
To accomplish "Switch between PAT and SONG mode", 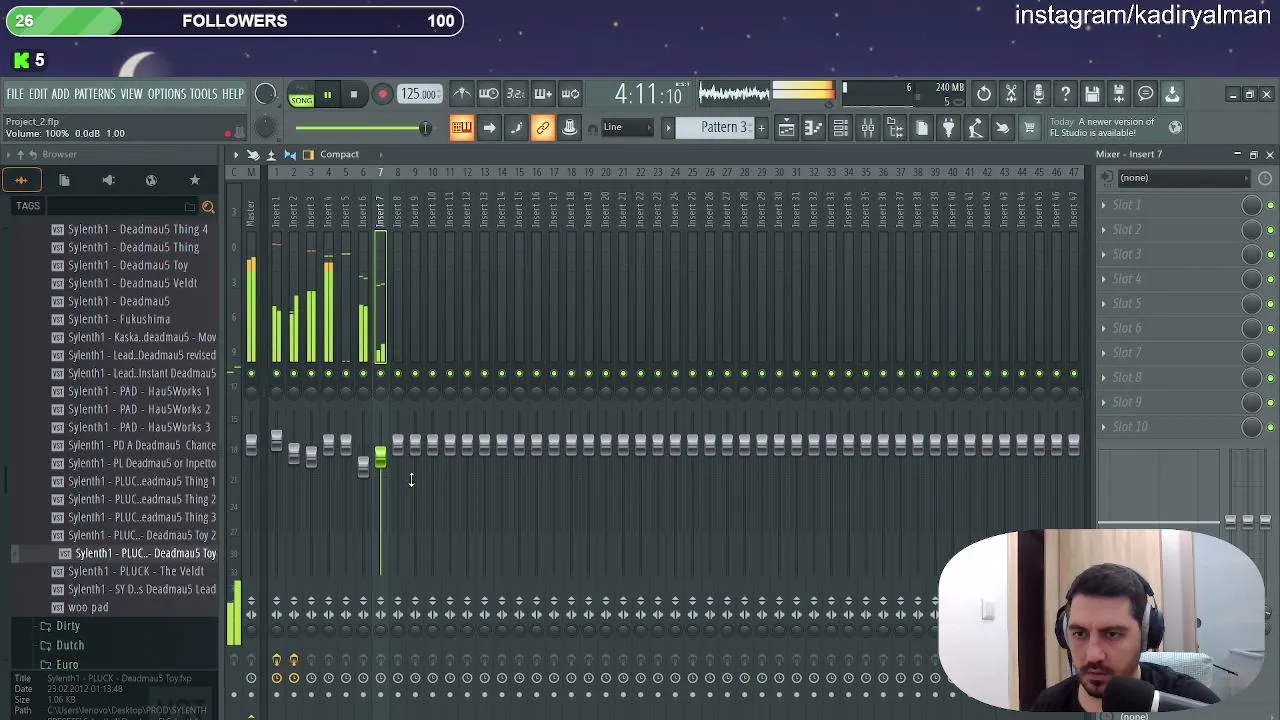I will [300, 95].
